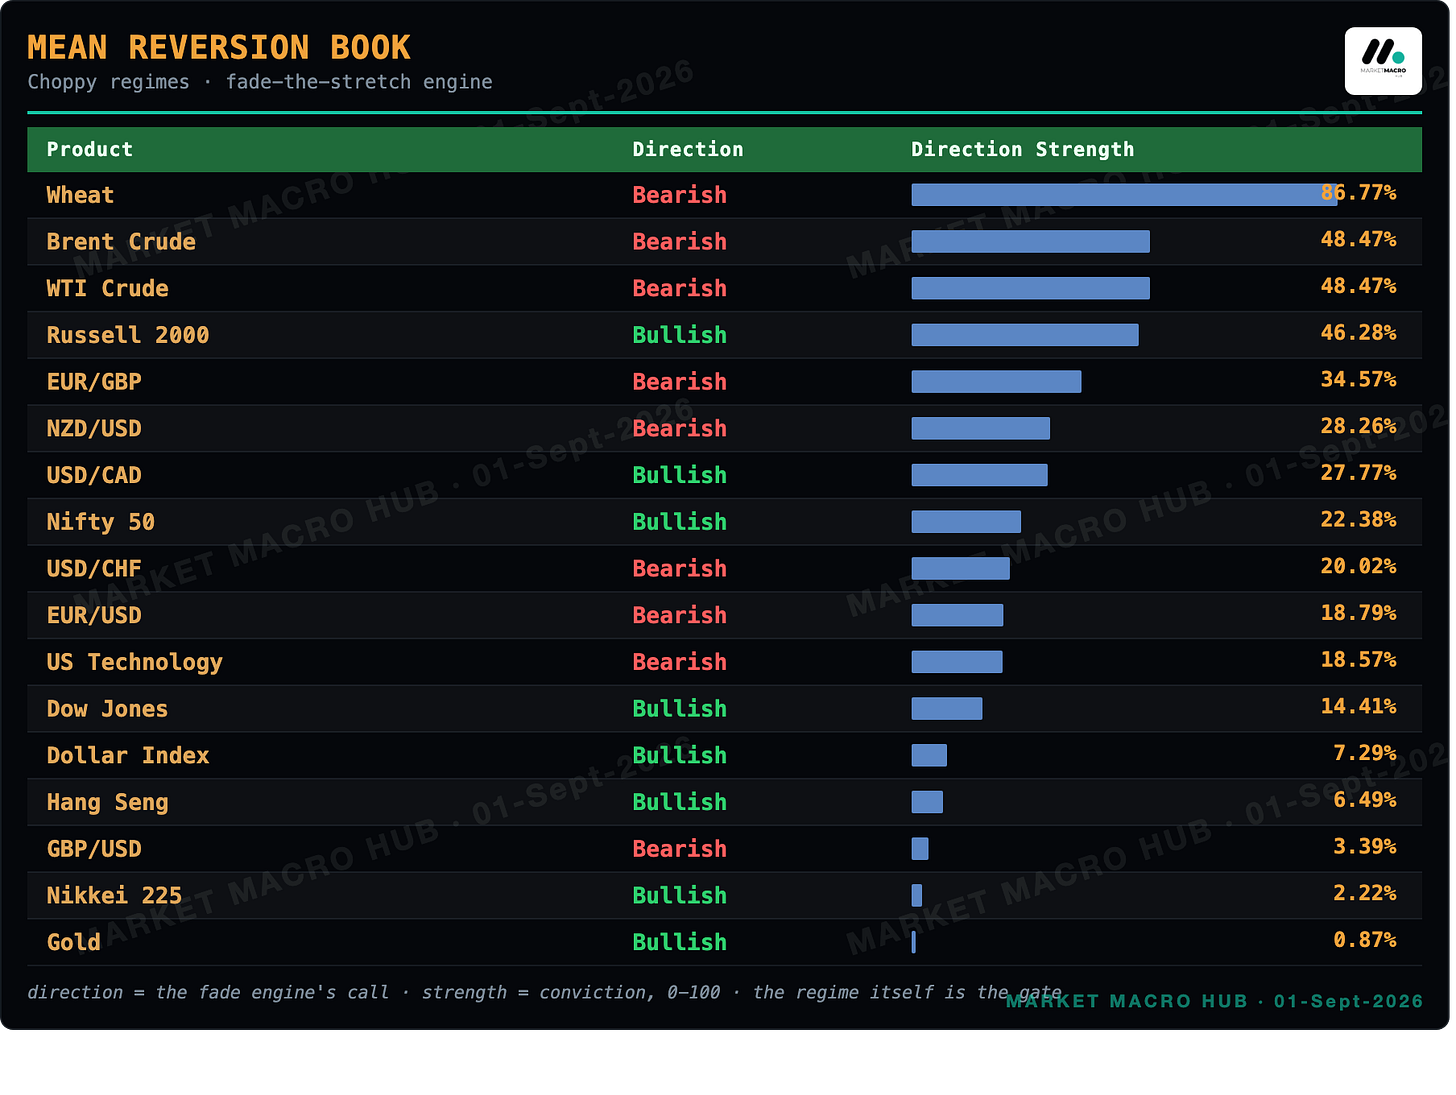Click the Russell 2000 strength bar
The height and width of the screenshot is (1095, 1456).
(x=1025, y=335)
